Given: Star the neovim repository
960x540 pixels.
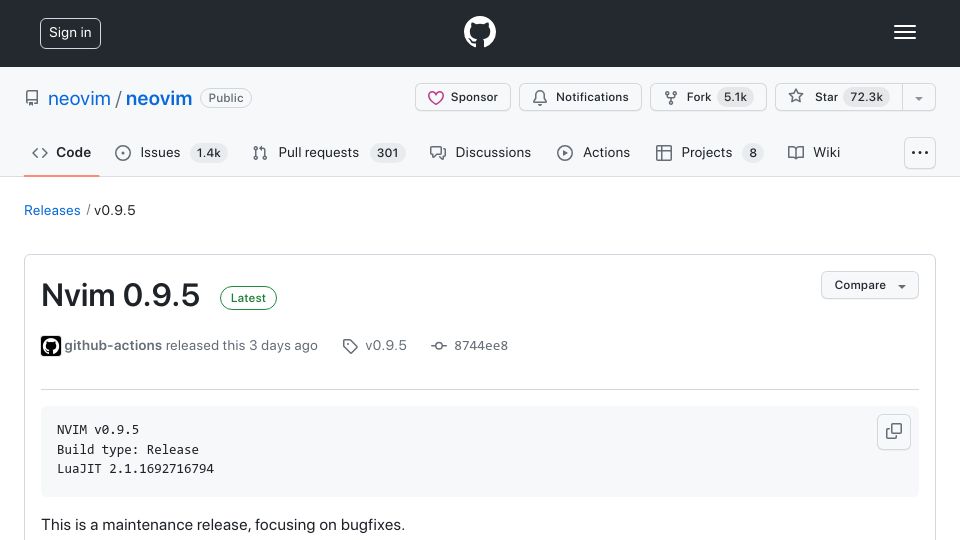Looking at the screenshot, I should tap(838, 97).
